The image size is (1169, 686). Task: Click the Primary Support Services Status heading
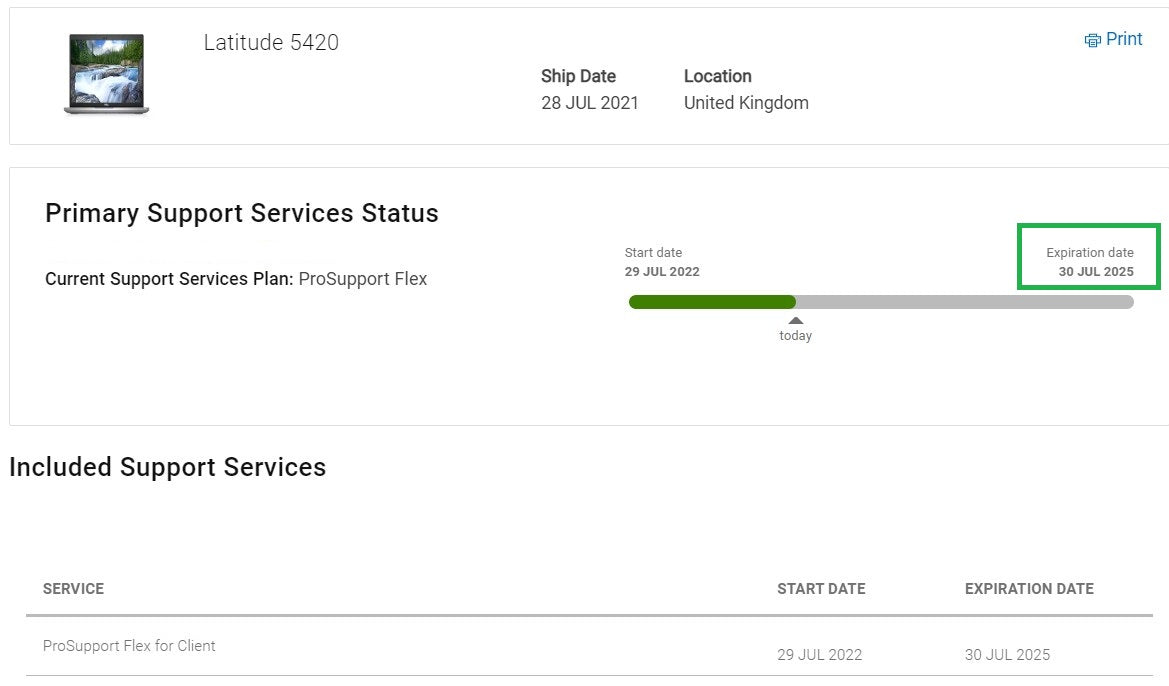(242, 213)
